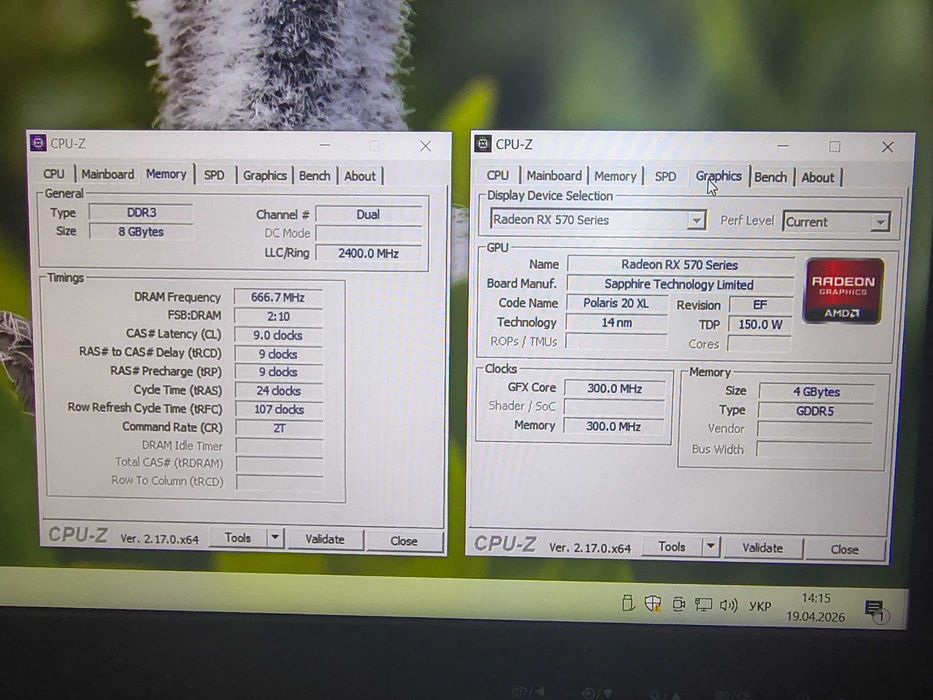Open the Mainboard tab in the left CPU-Z window
Viewport: 933px width, 700px height.
[x=108, y=174]
